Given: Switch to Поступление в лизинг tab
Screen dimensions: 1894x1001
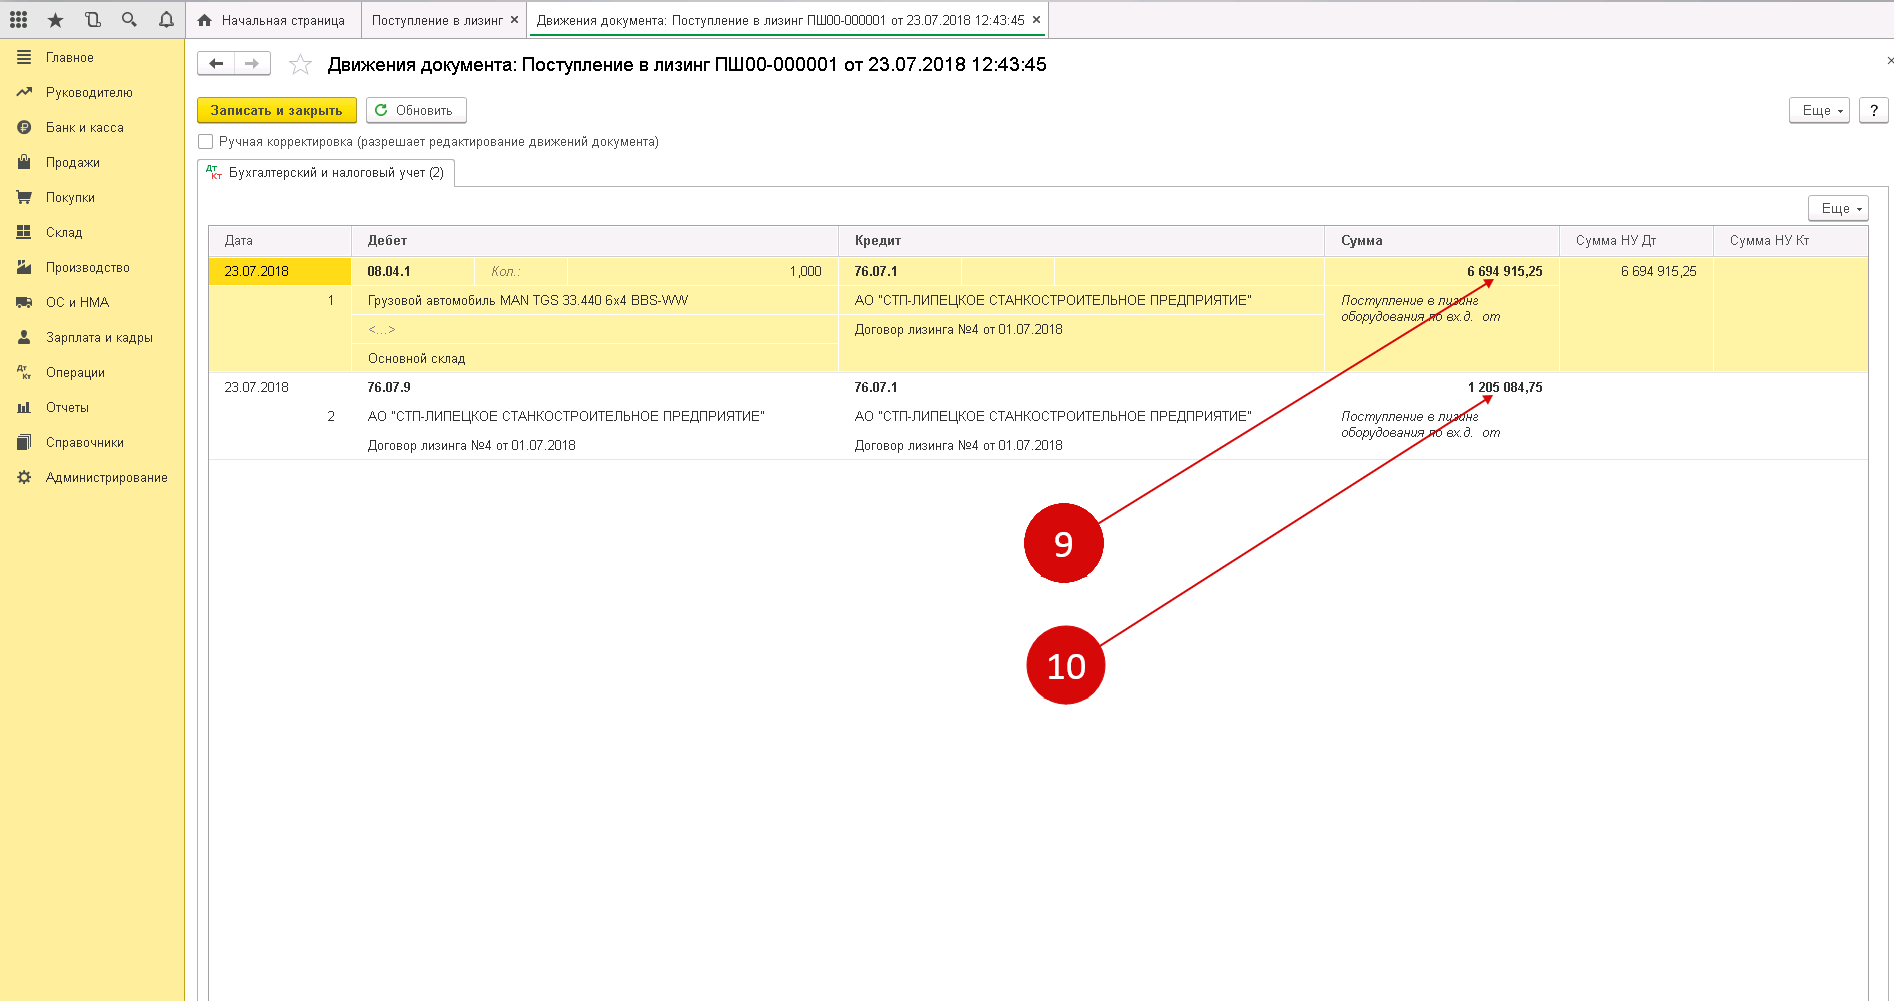Looking at the screenshot, I should [x=437, y=20].
